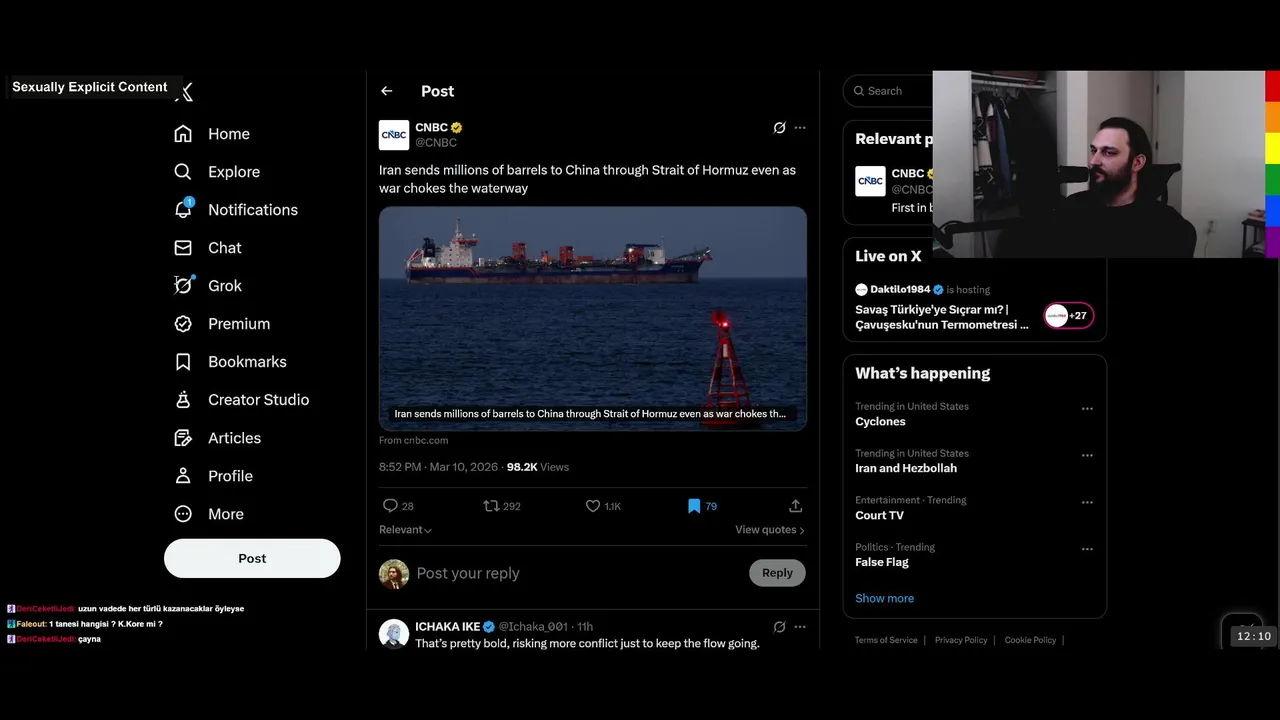Click the Post your reply field

point(578,573)
